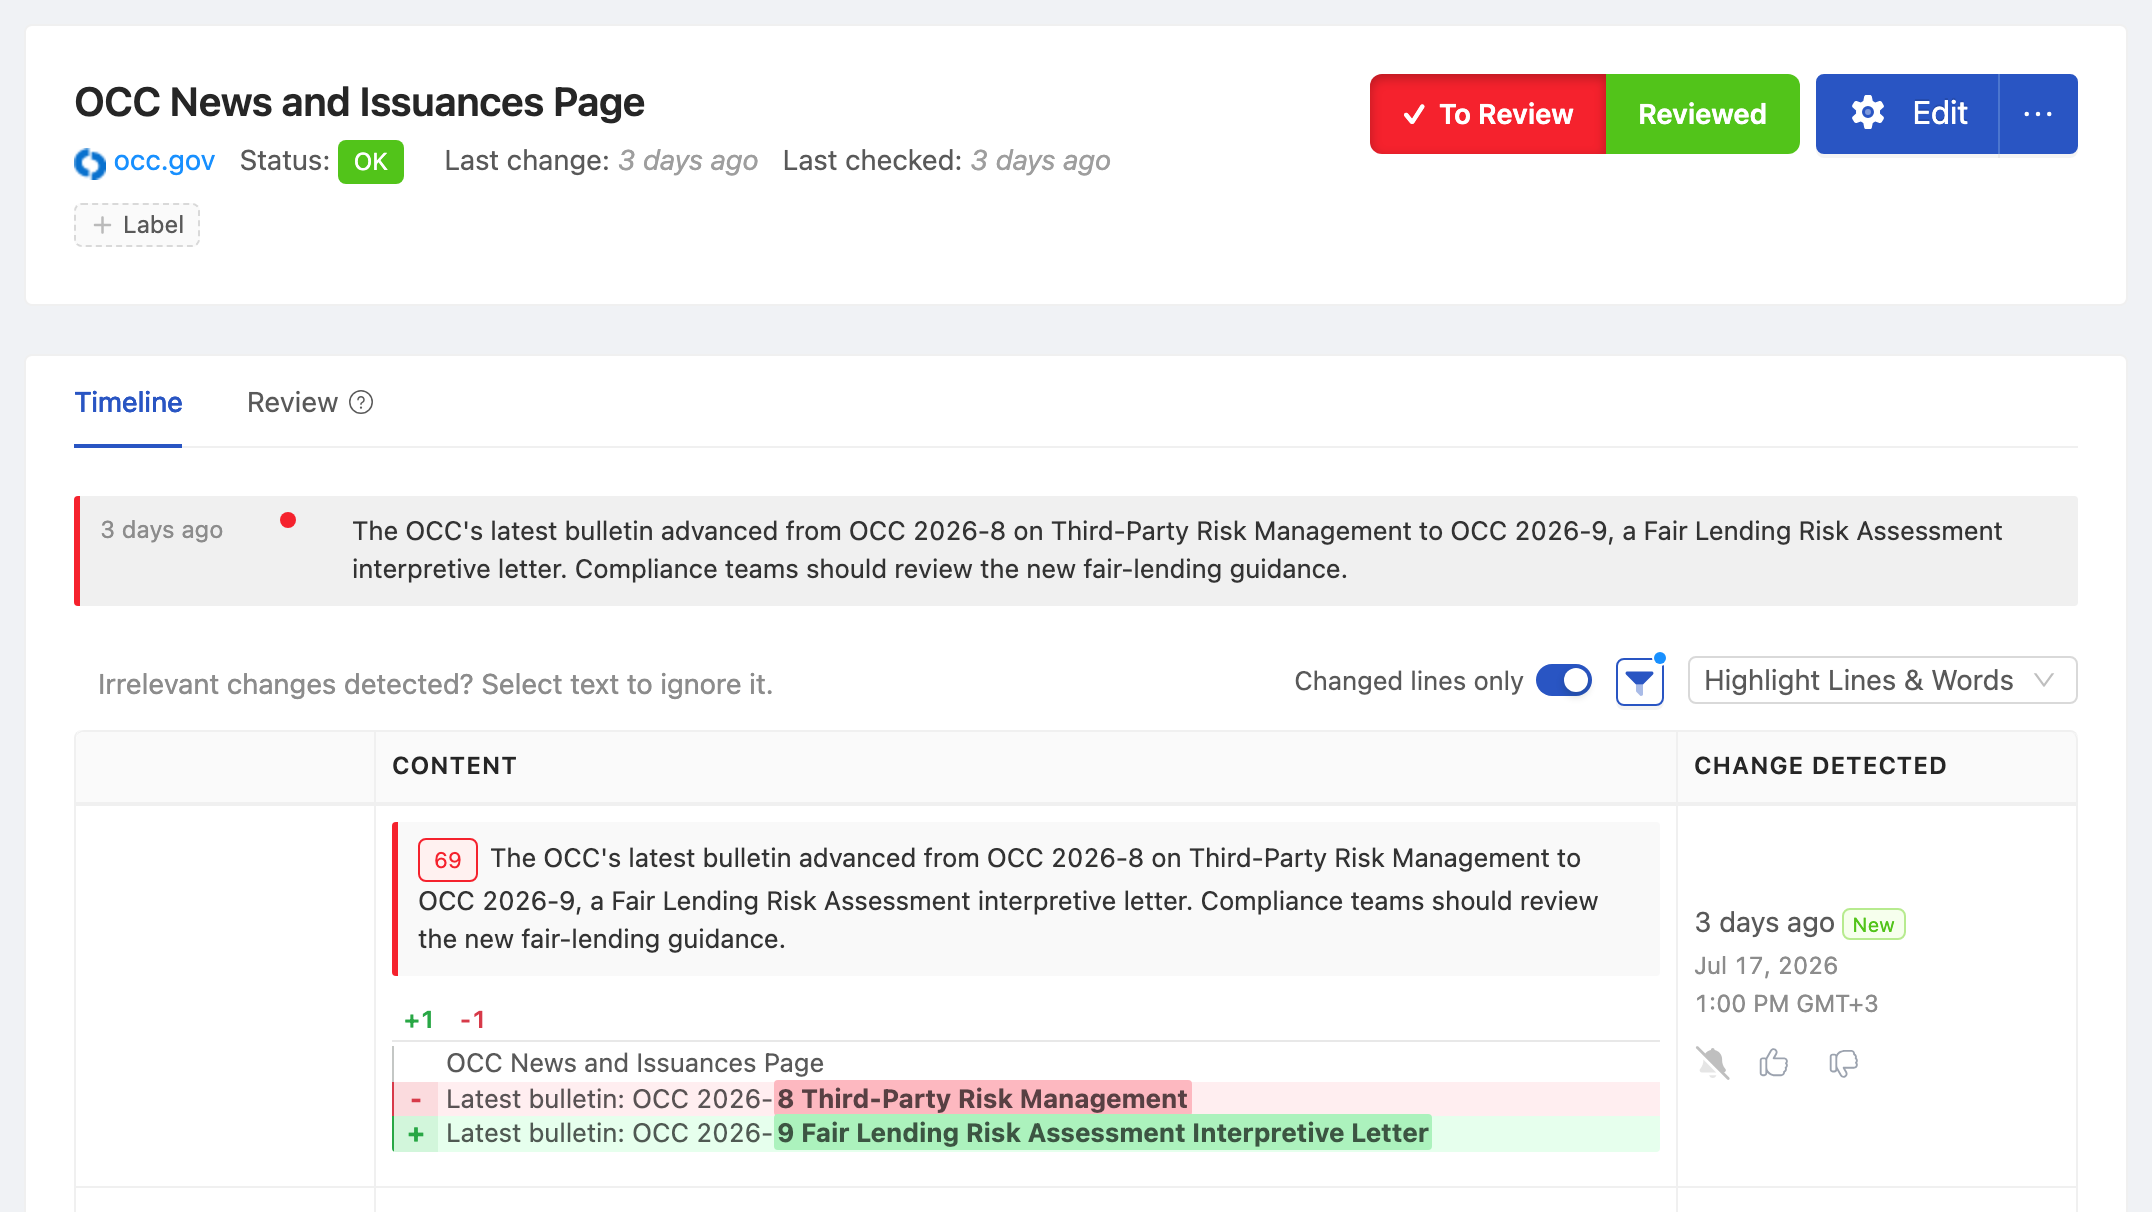This screenshot has height=1212, width=2152.
Task: Mark page as To Review
Action: pyautogui.click(x=1488, y=114)
